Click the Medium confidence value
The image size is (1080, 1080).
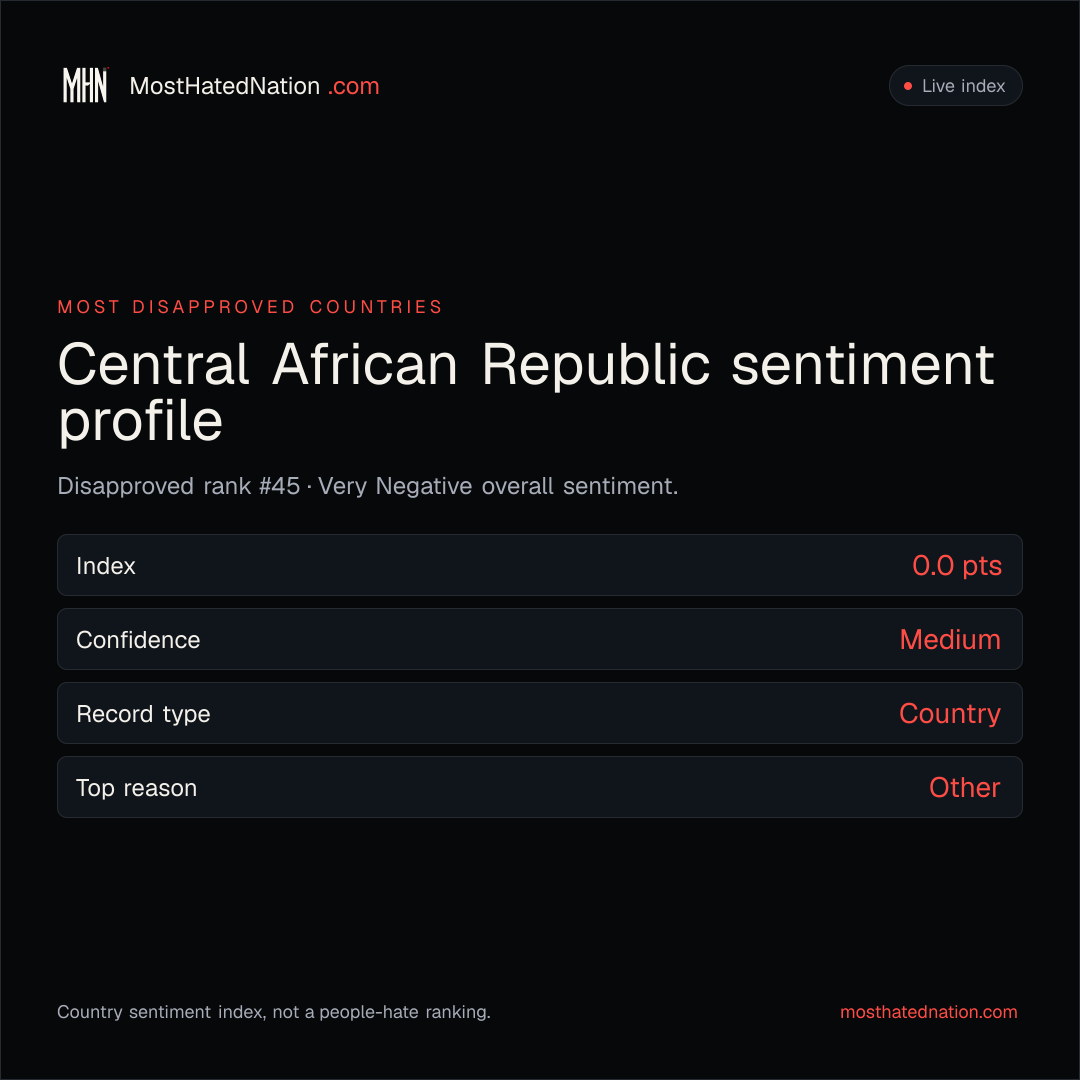tap(951, 640)
